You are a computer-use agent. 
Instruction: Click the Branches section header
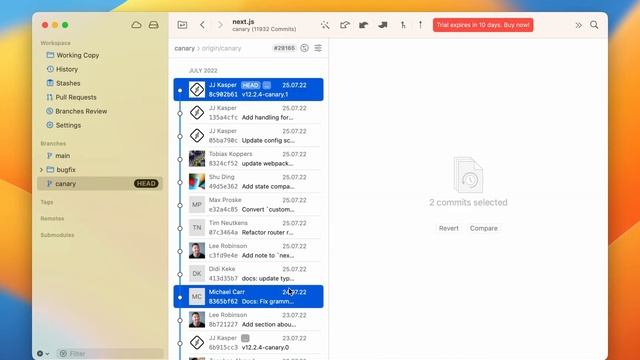[53, 143]
